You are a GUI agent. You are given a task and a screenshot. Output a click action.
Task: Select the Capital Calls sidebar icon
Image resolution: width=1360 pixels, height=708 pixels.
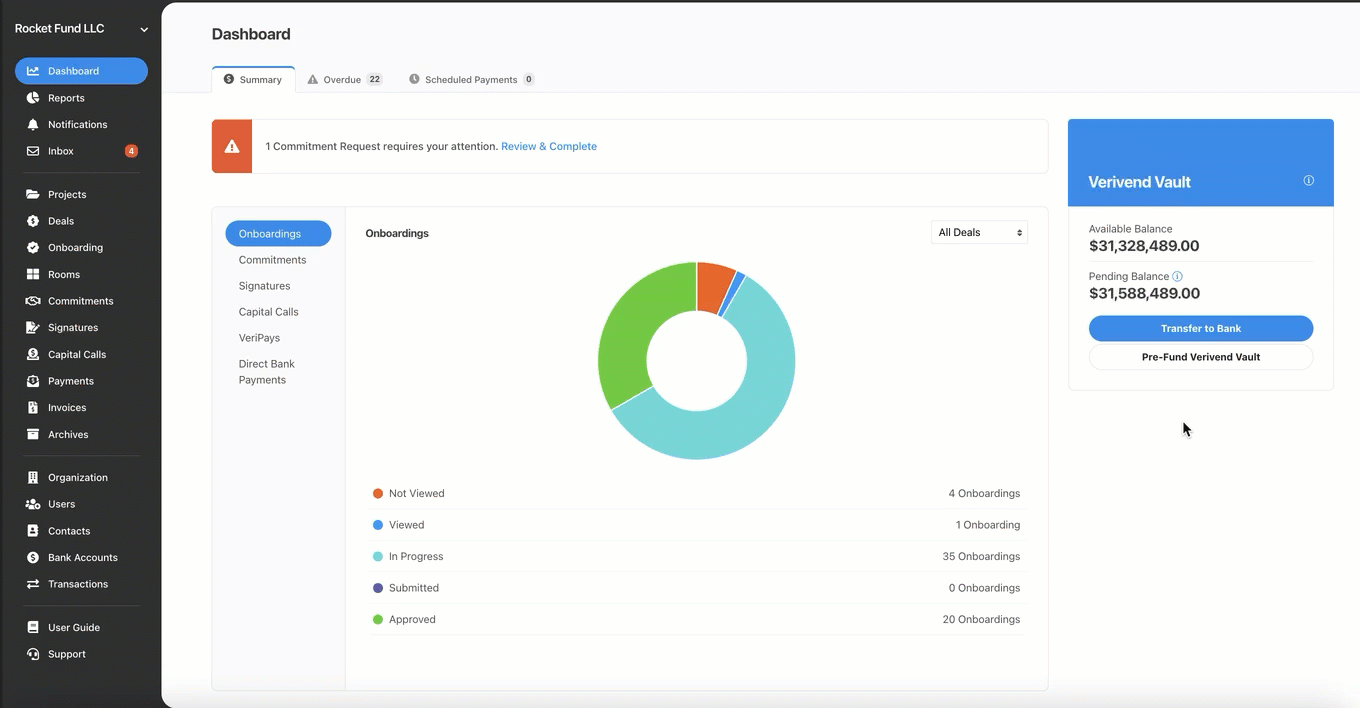[33, 354]
